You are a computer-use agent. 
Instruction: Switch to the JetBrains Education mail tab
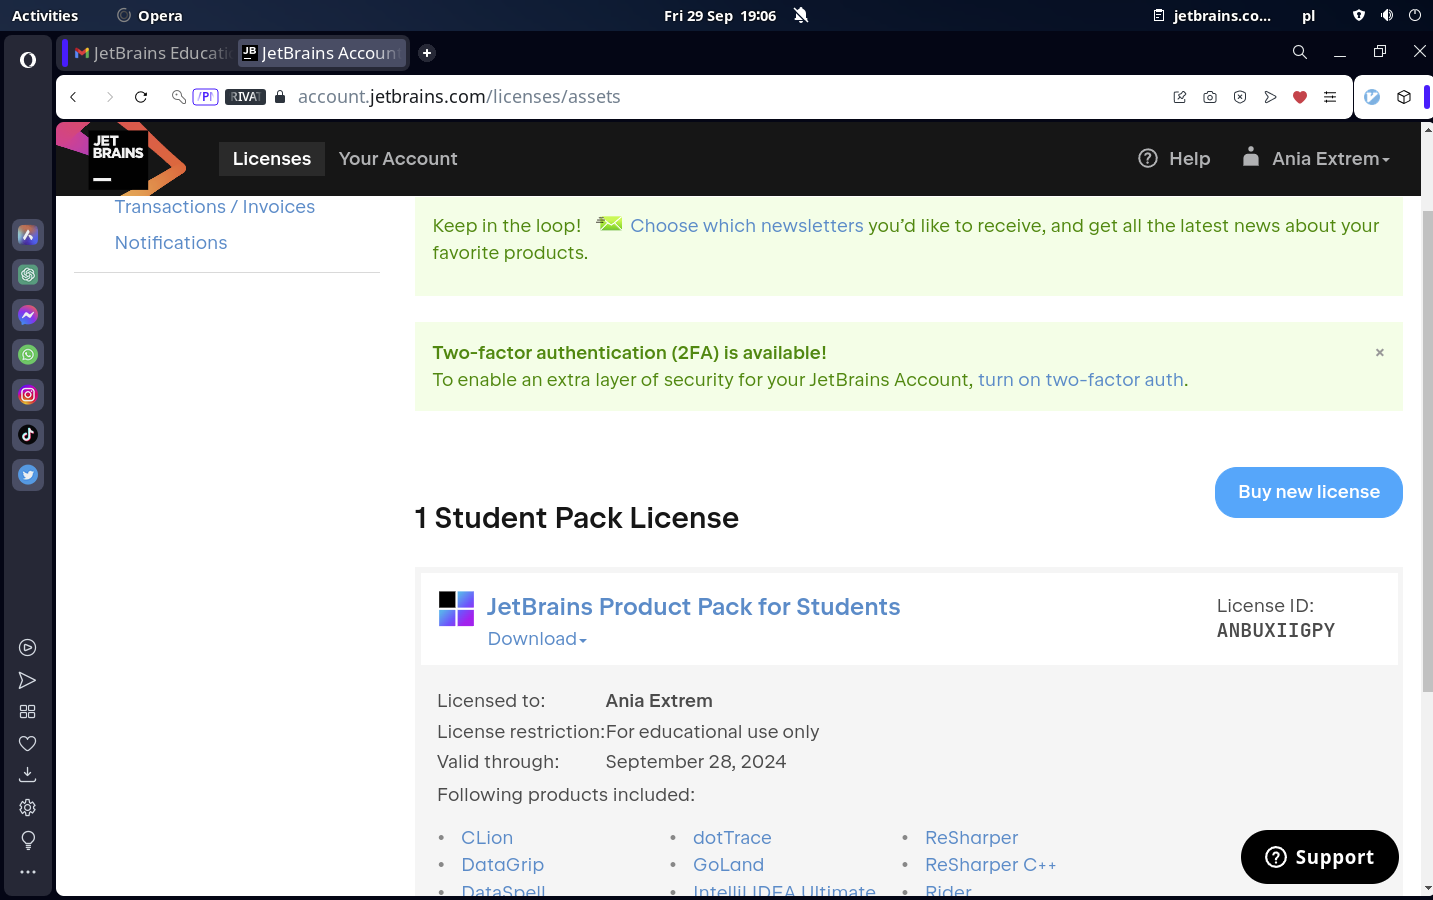pos(152,53)
